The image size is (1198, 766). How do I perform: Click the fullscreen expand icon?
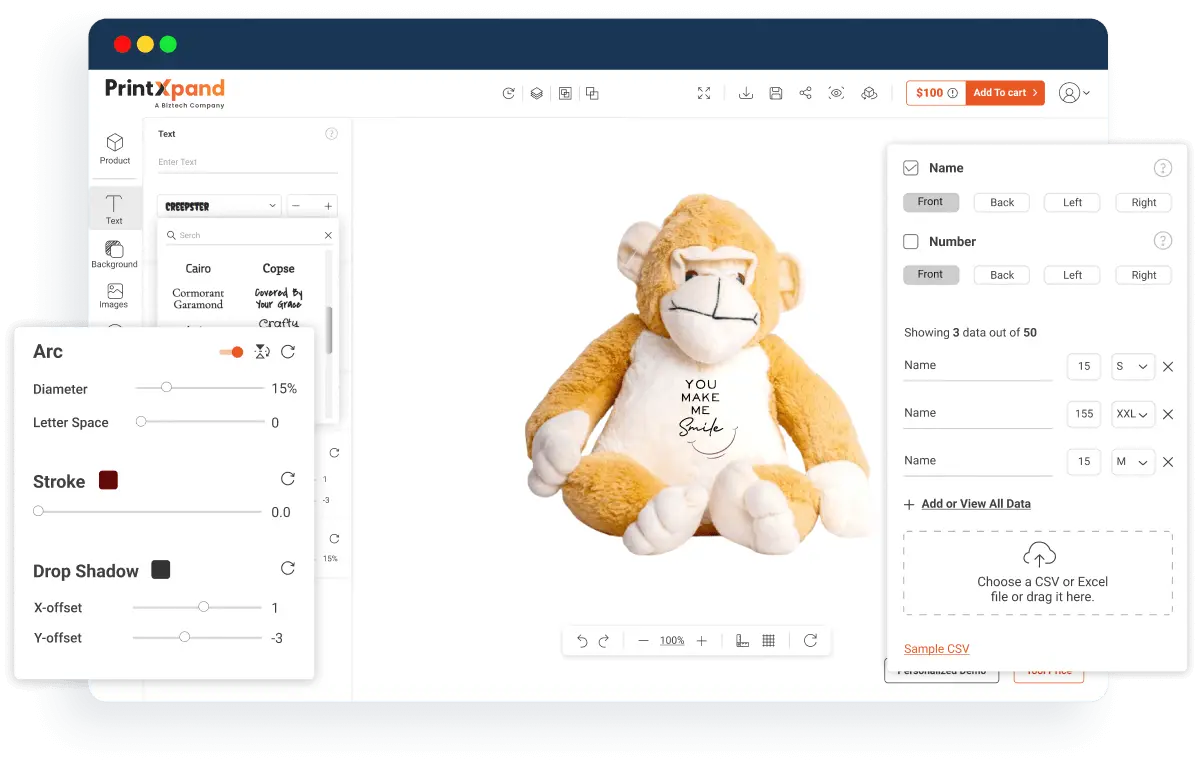pyautogui.click(x=704, y=93)
